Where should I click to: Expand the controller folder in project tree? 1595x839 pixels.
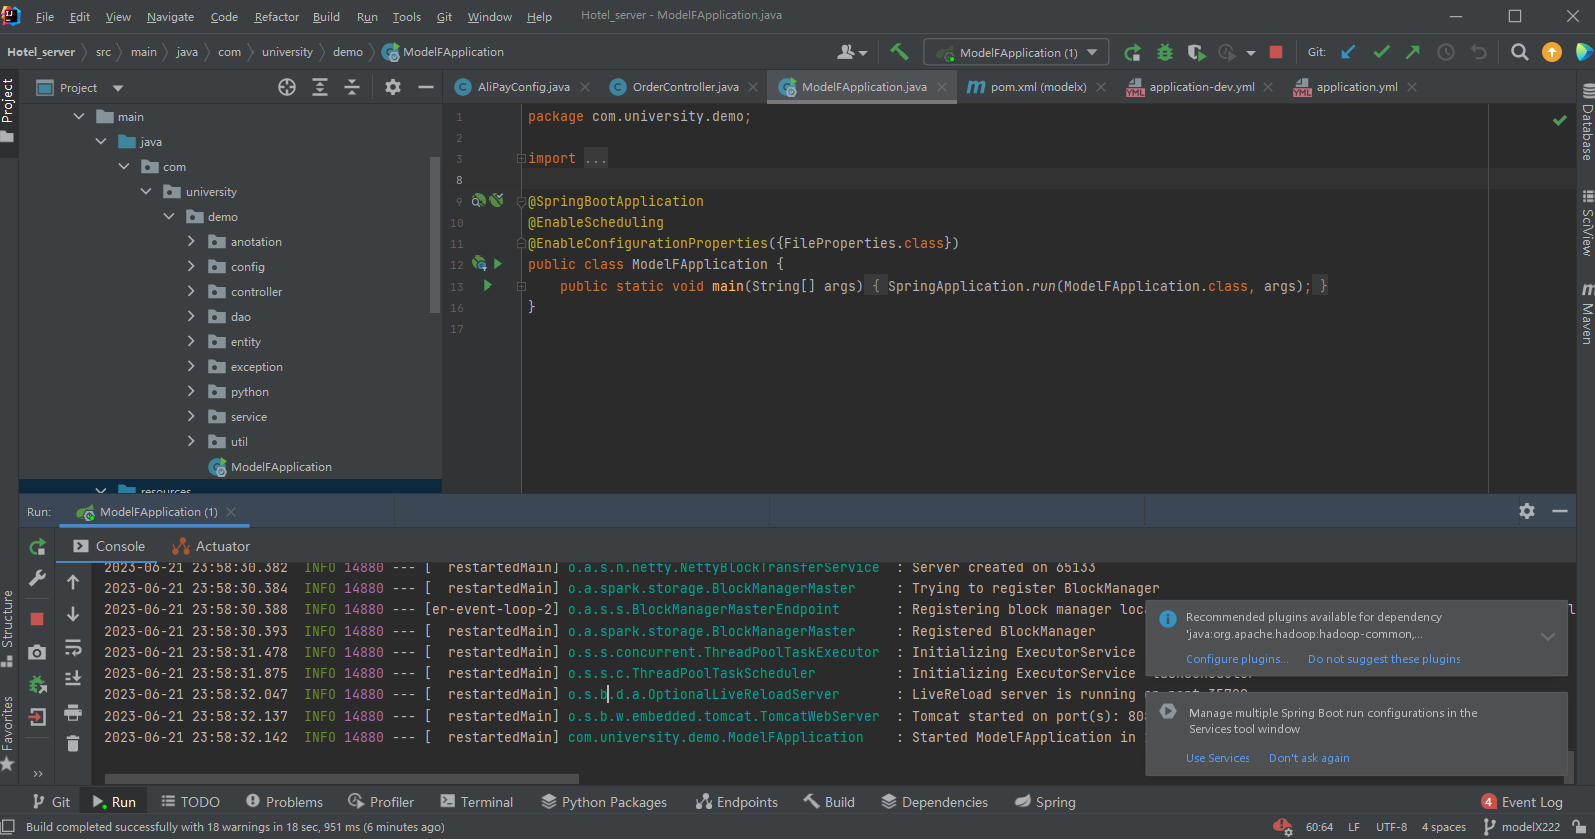click(191, 292)
